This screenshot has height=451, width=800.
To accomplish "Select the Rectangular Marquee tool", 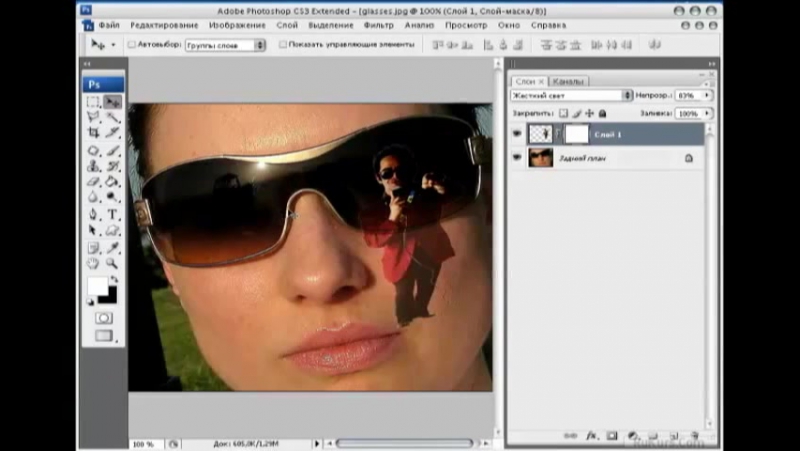I will [x=94, y=102].
